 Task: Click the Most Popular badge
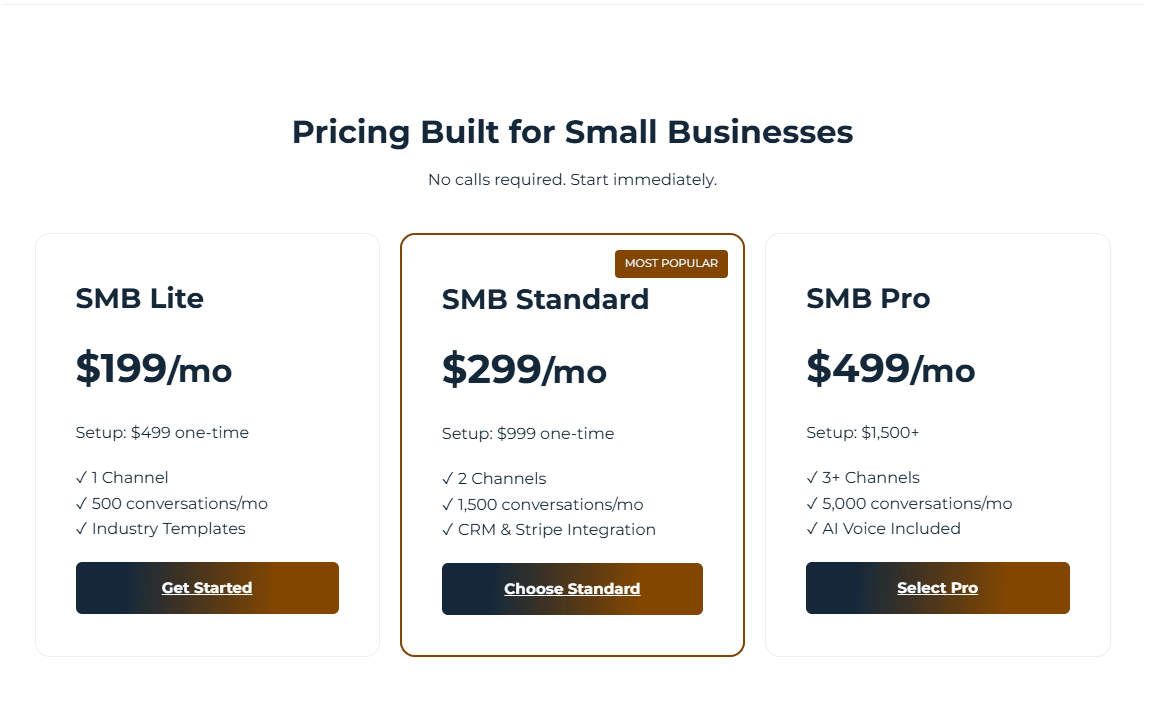coord(671,264)
